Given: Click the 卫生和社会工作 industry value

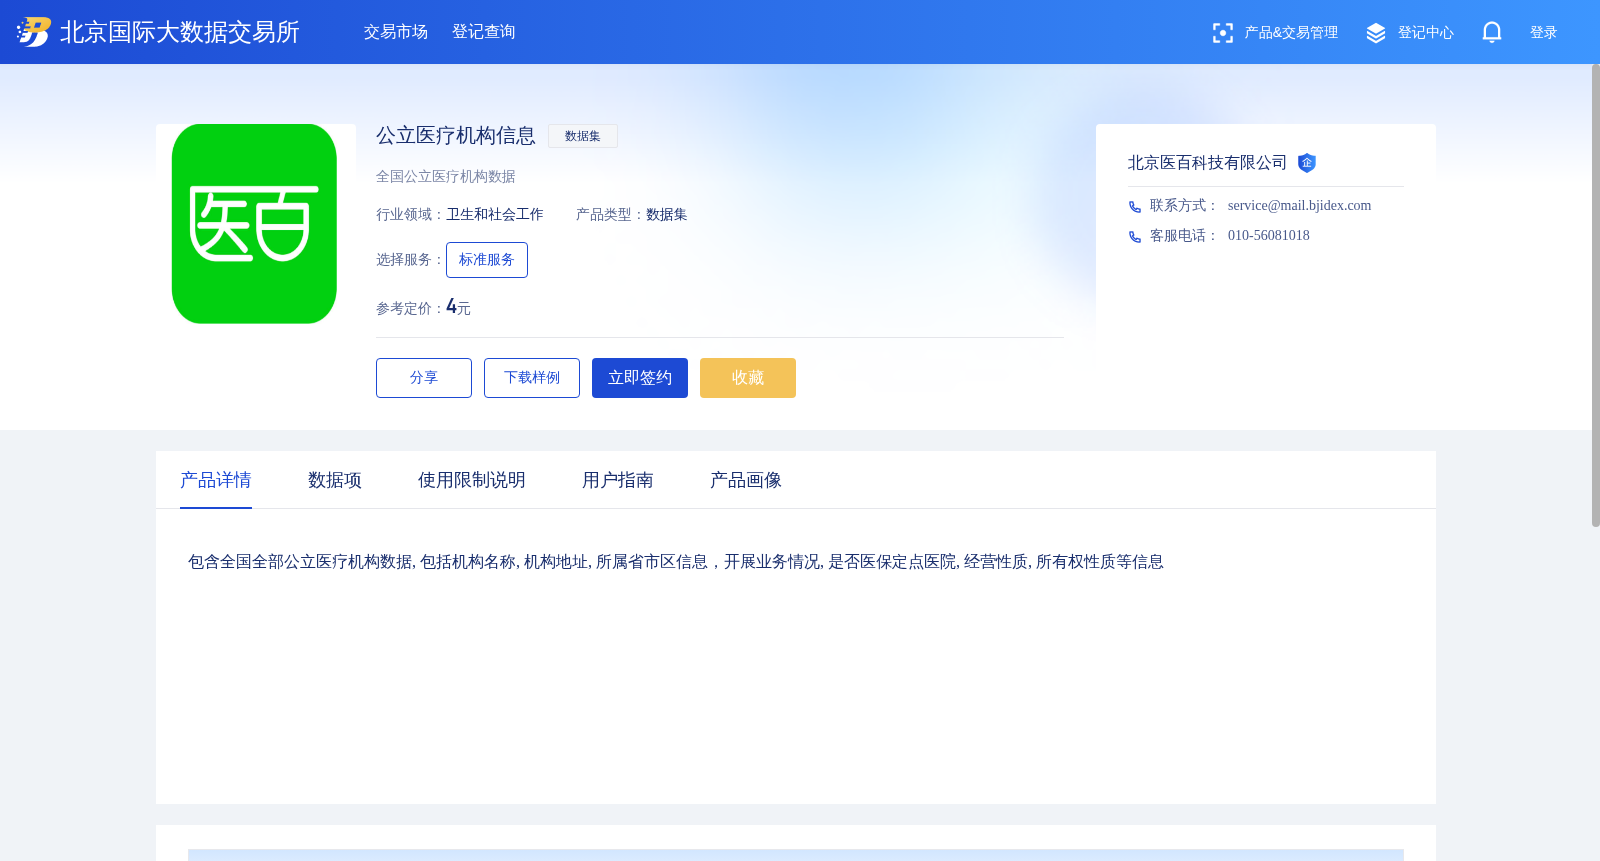Looking at the screenshot, I should (495, 215).
